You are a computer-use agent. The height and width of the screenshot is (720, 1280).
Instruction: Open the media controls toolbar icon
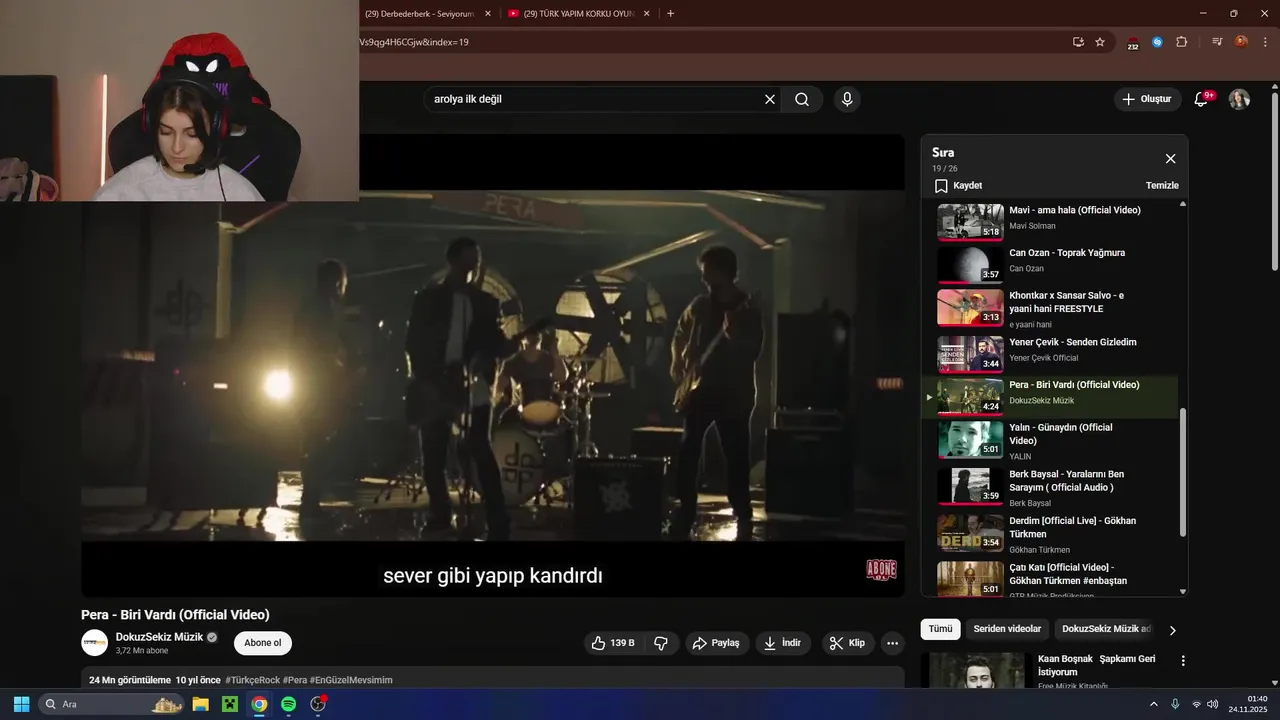(x=1217, y=42)
